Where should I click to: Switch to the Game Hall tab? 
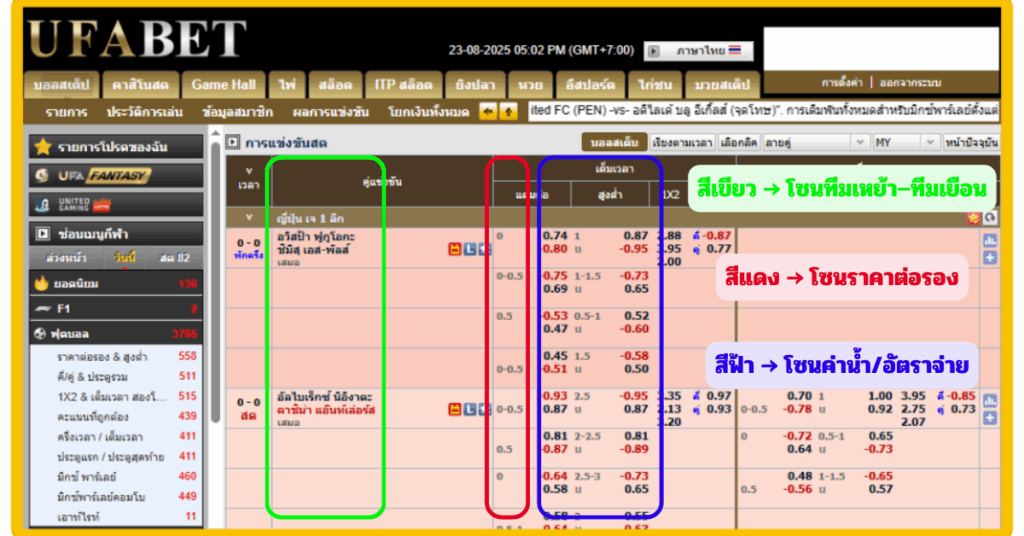(223, 85)
